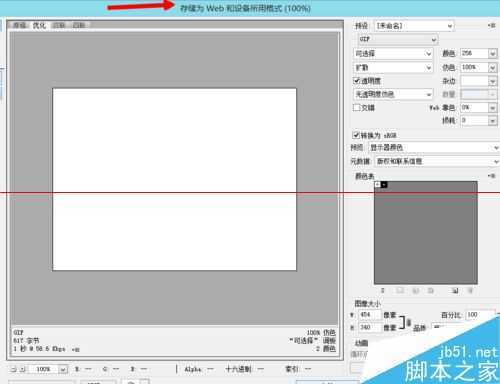Open the Web 靠色 snap dropdown arrow

tap(493, 107)
